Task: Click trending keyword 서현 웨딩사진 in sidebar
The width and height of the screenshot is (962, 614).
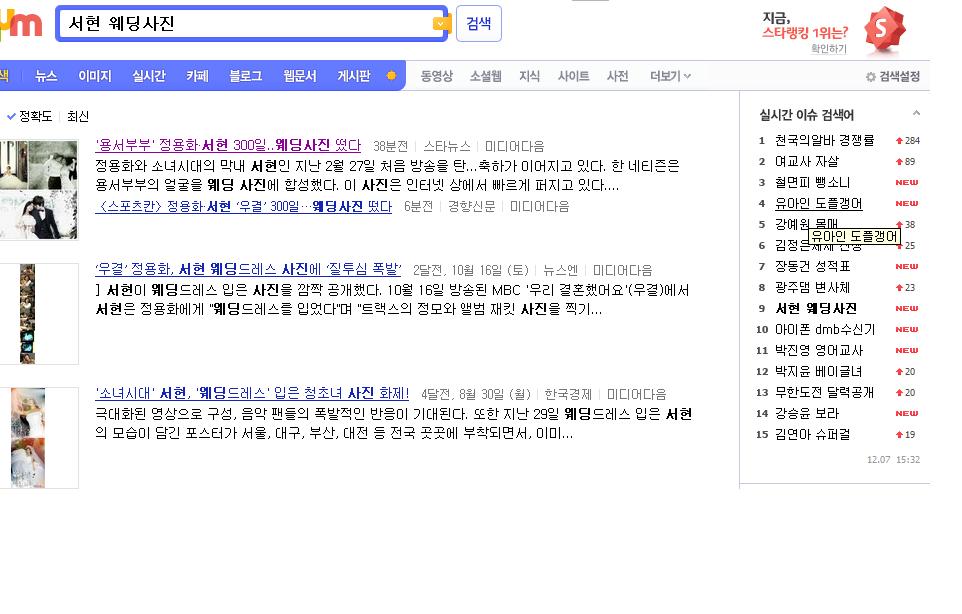Action: coord(816,308)
